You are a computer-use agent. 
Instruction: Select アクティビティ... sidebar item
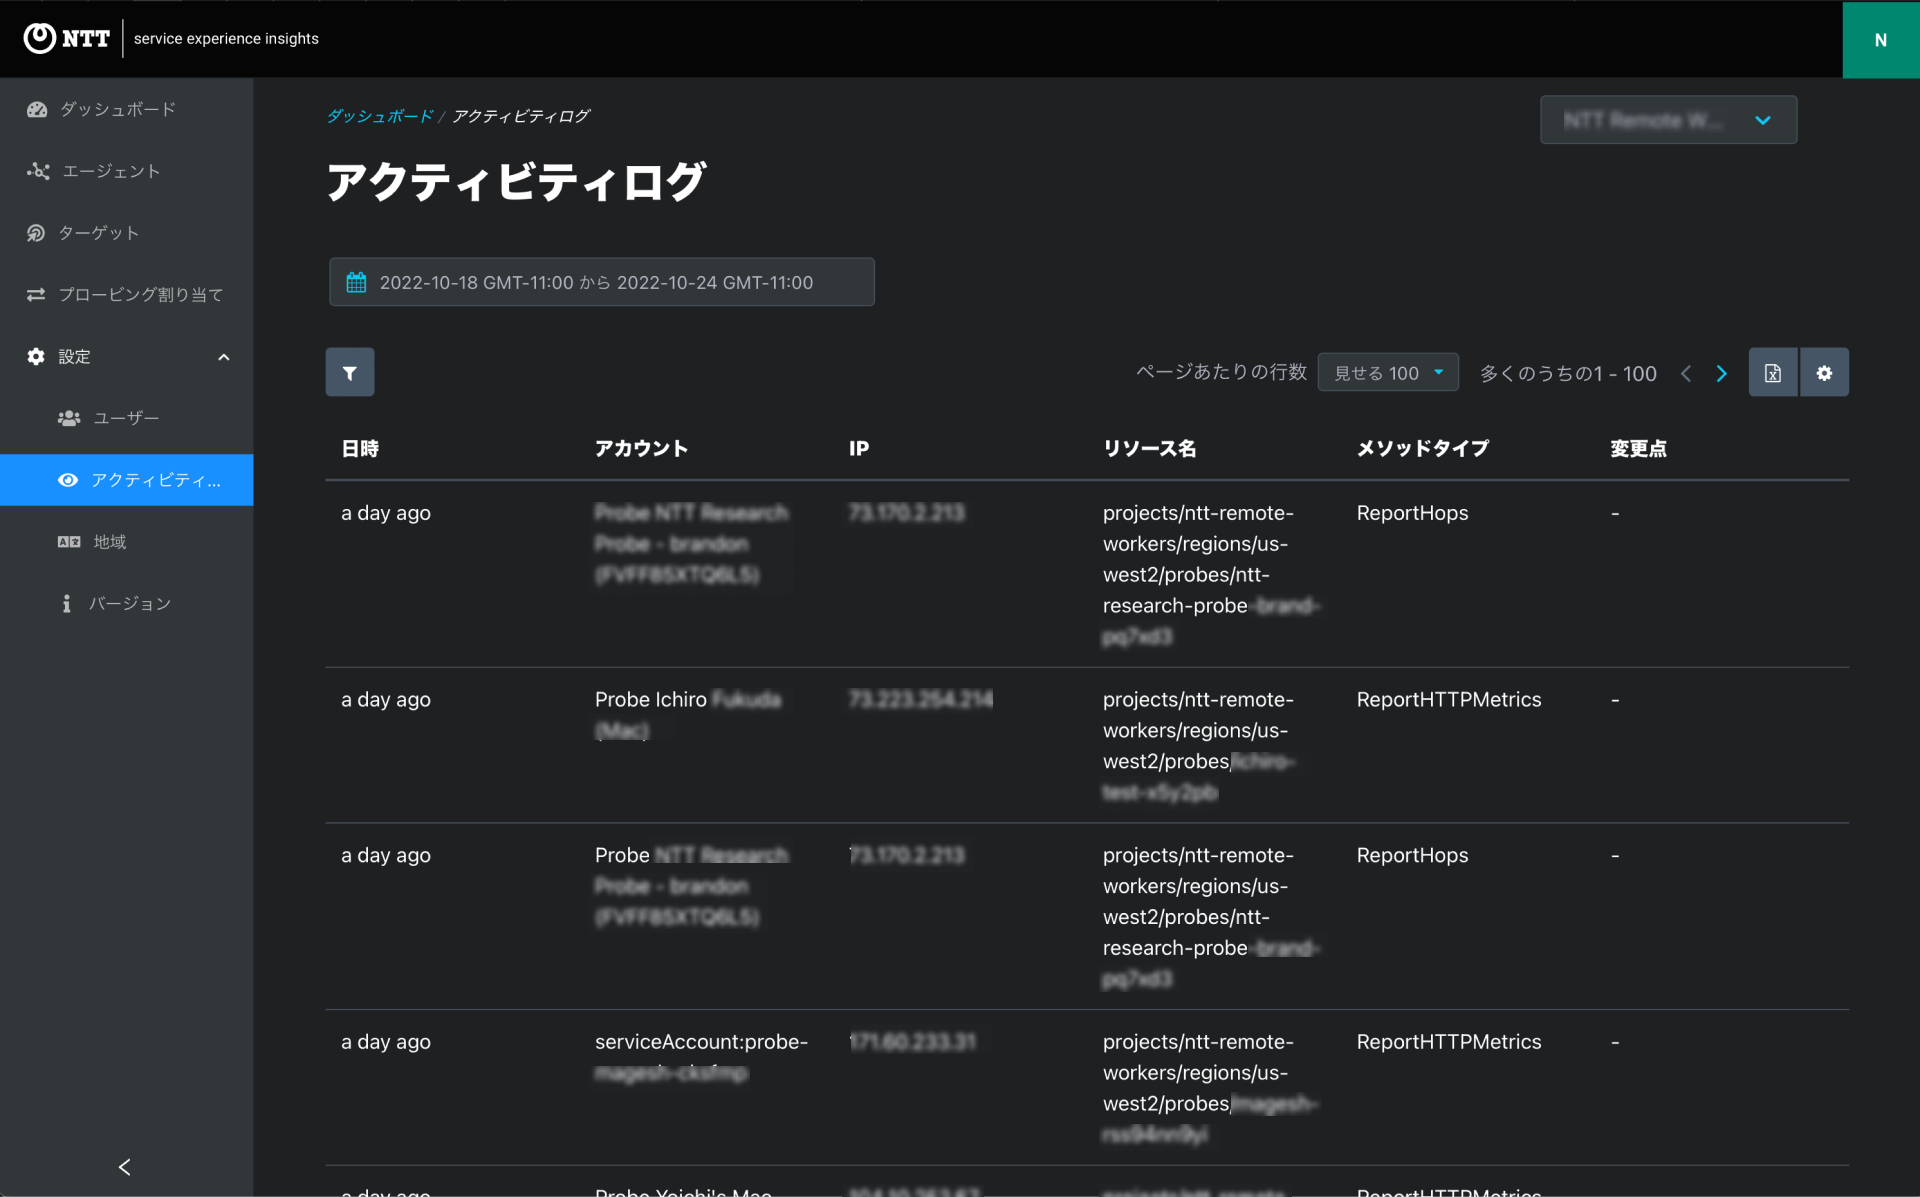pyautogui.click(x=127, y=480)
